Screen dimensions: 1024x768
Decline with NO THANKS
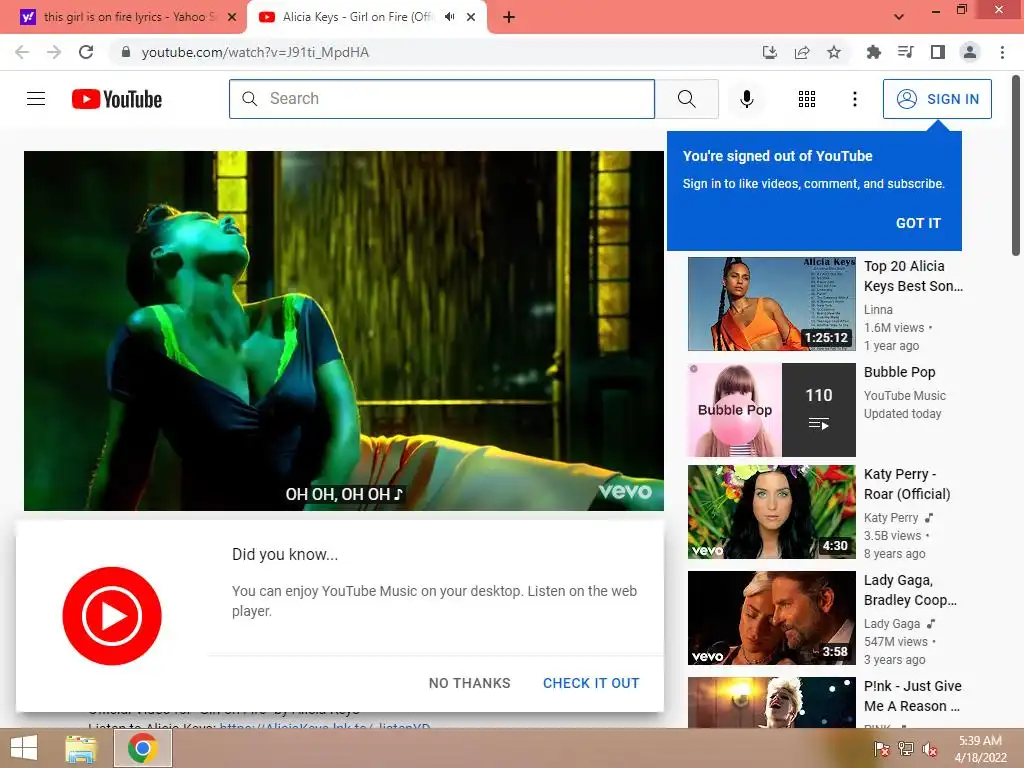[470, 683]
